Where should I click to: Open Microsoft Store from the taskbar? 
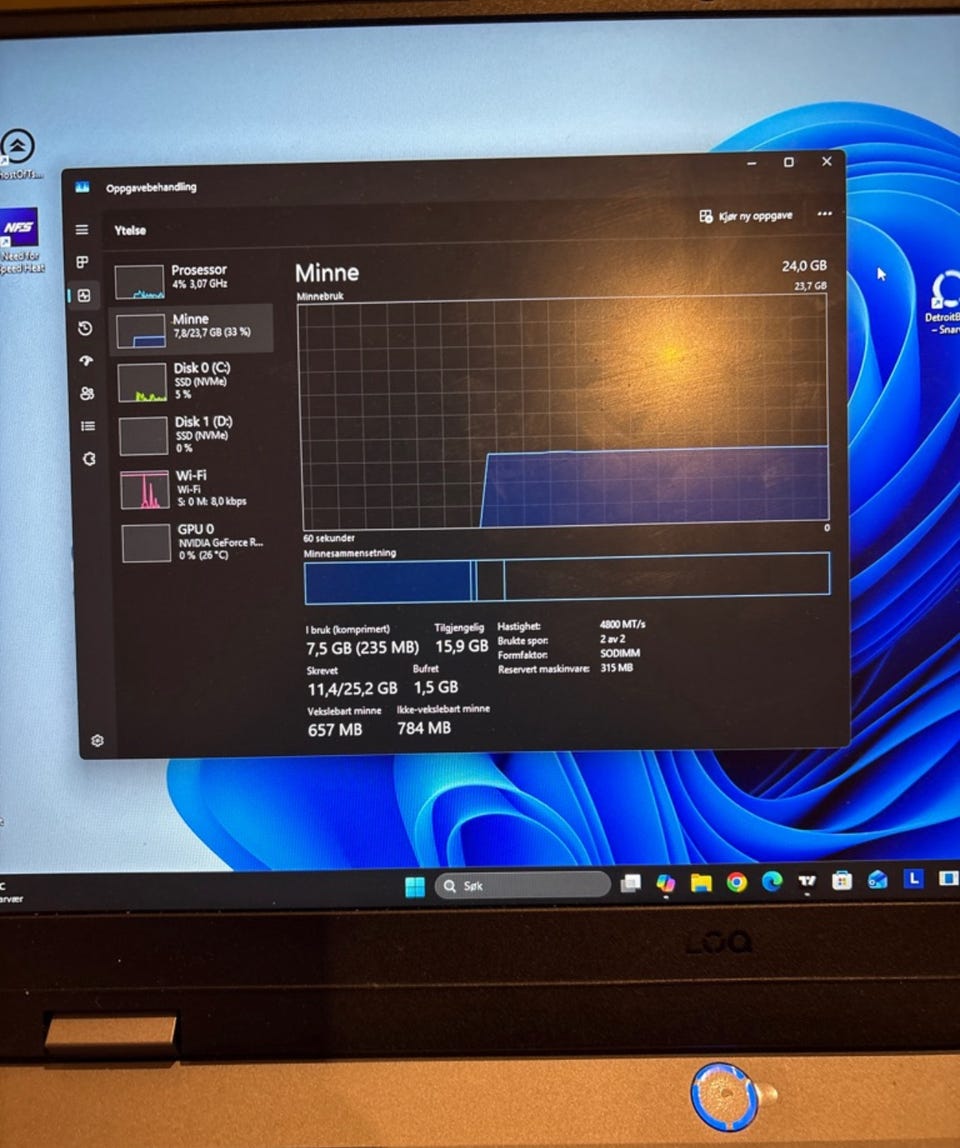[842, 881]
